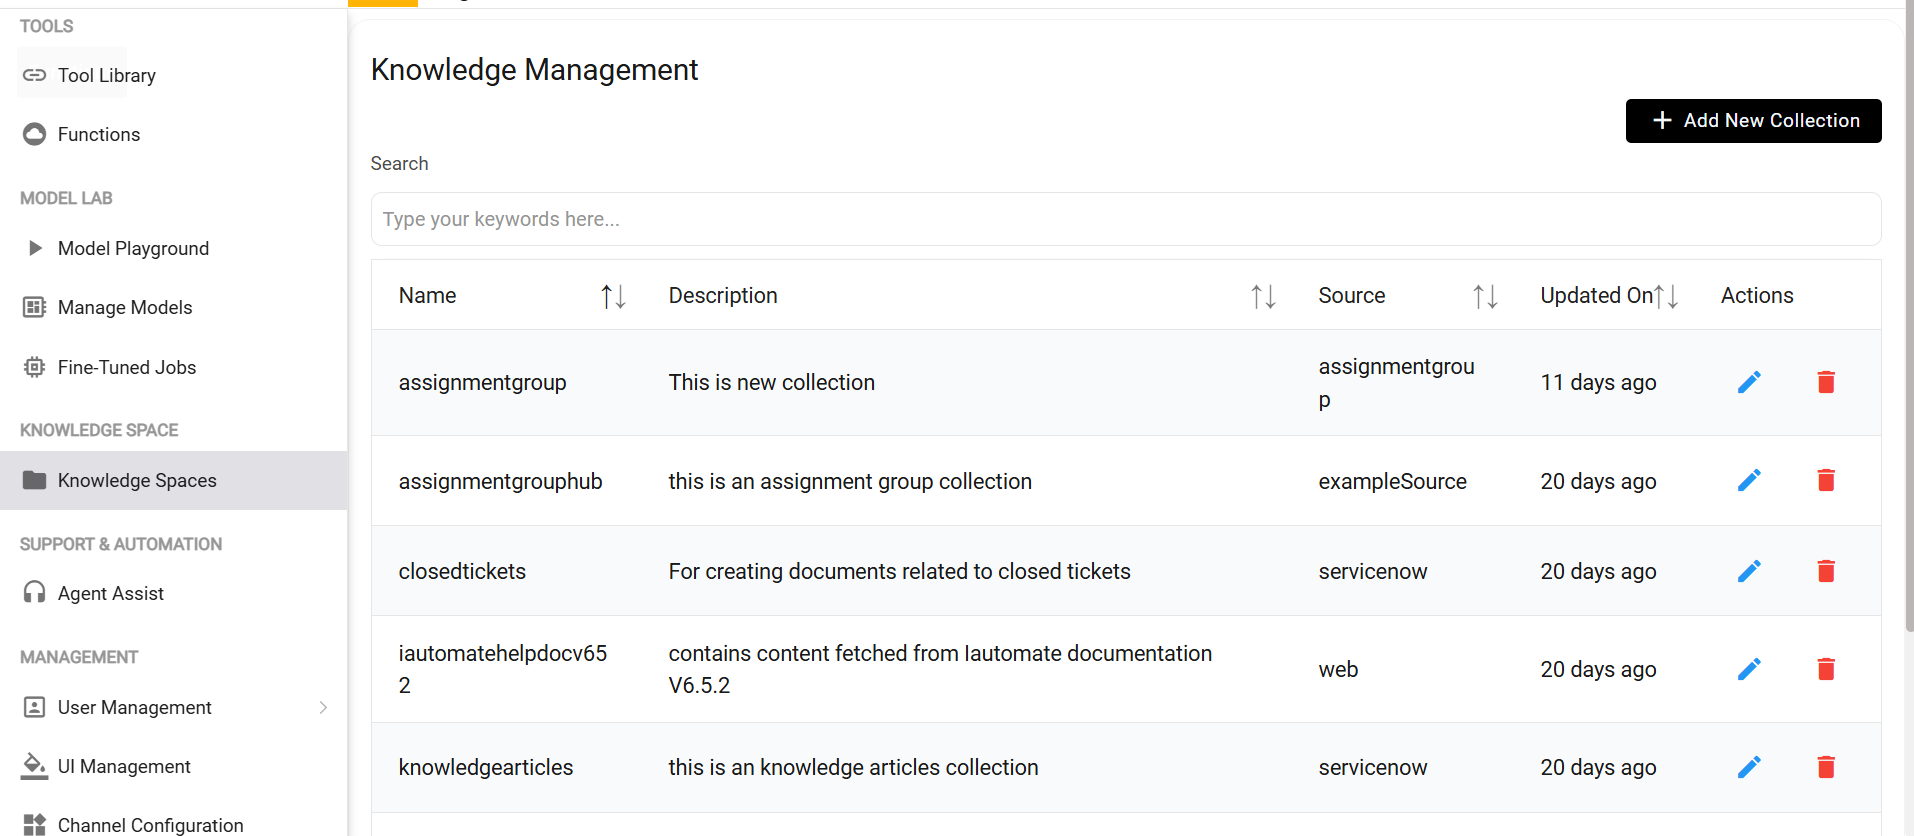This screenshot has height=836, width=1914.
Task: Go to Model Playground in sidebar
Action: point(133,248)
